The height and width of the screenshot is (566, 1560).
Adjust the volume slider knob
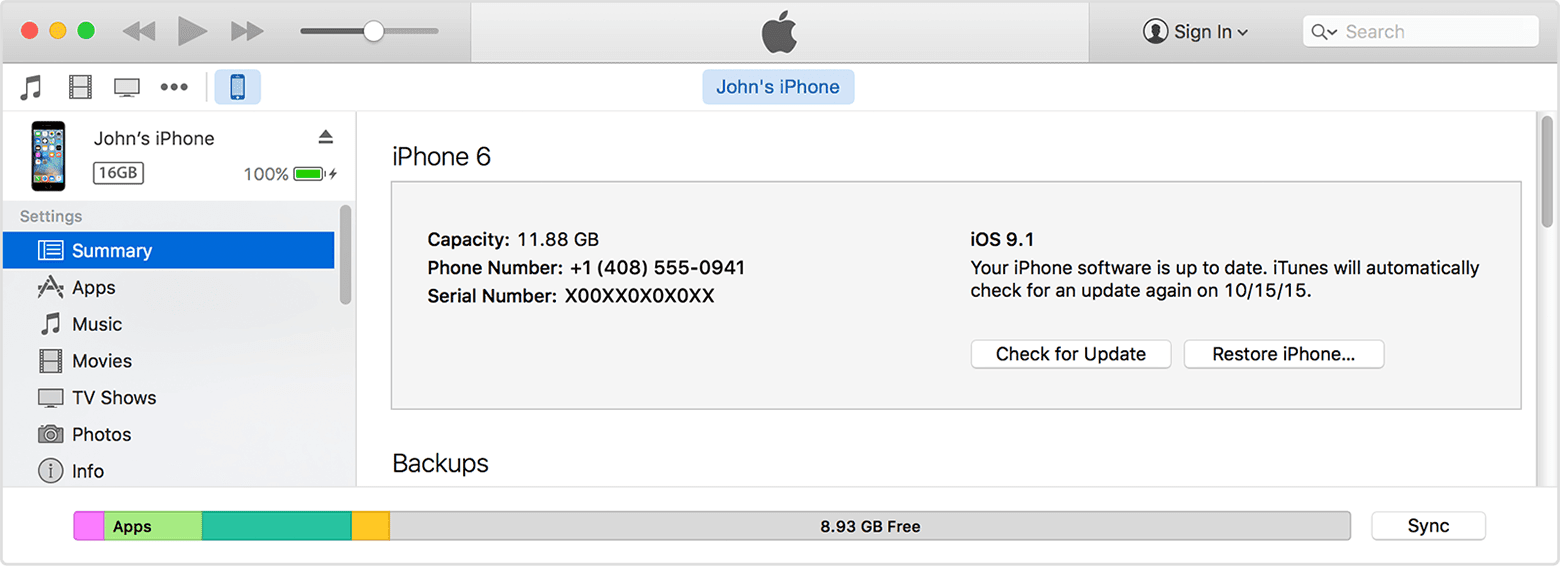(373, 31)
